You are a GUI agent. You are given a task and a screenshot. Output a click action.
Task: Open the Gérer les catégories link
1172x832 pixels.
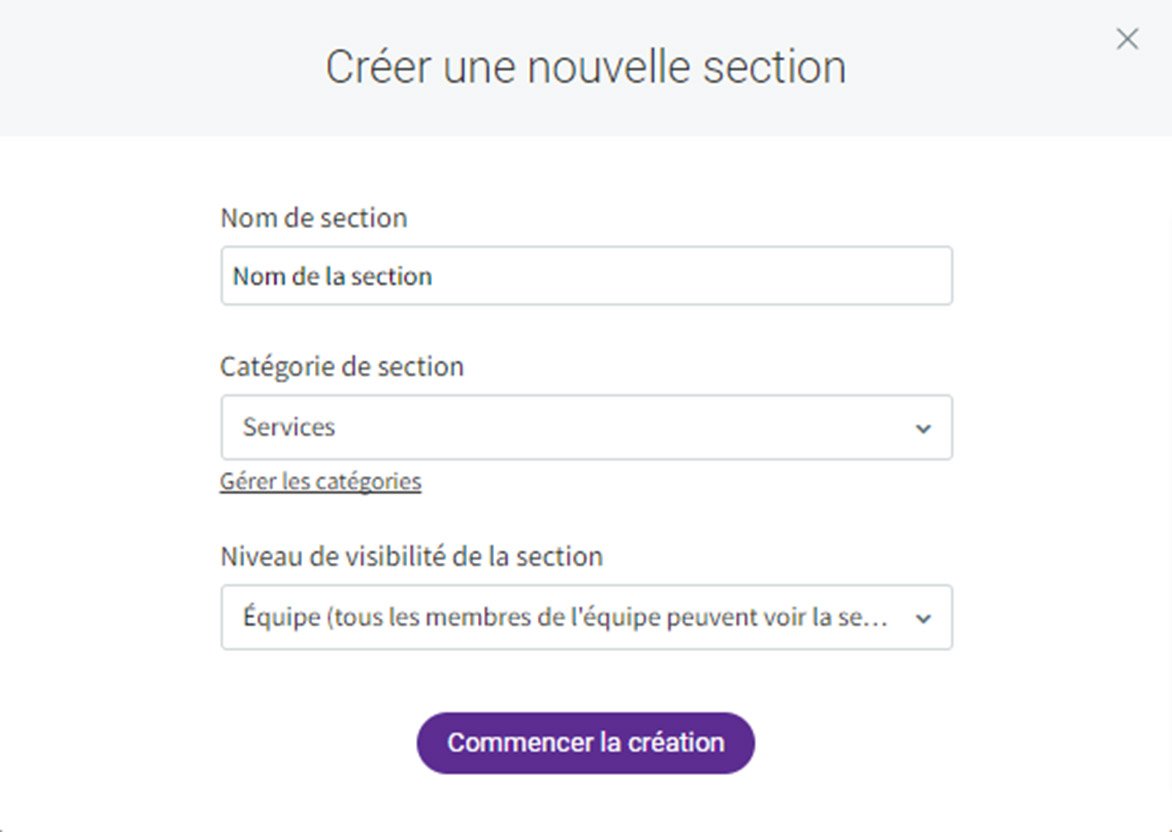(320, 482)
